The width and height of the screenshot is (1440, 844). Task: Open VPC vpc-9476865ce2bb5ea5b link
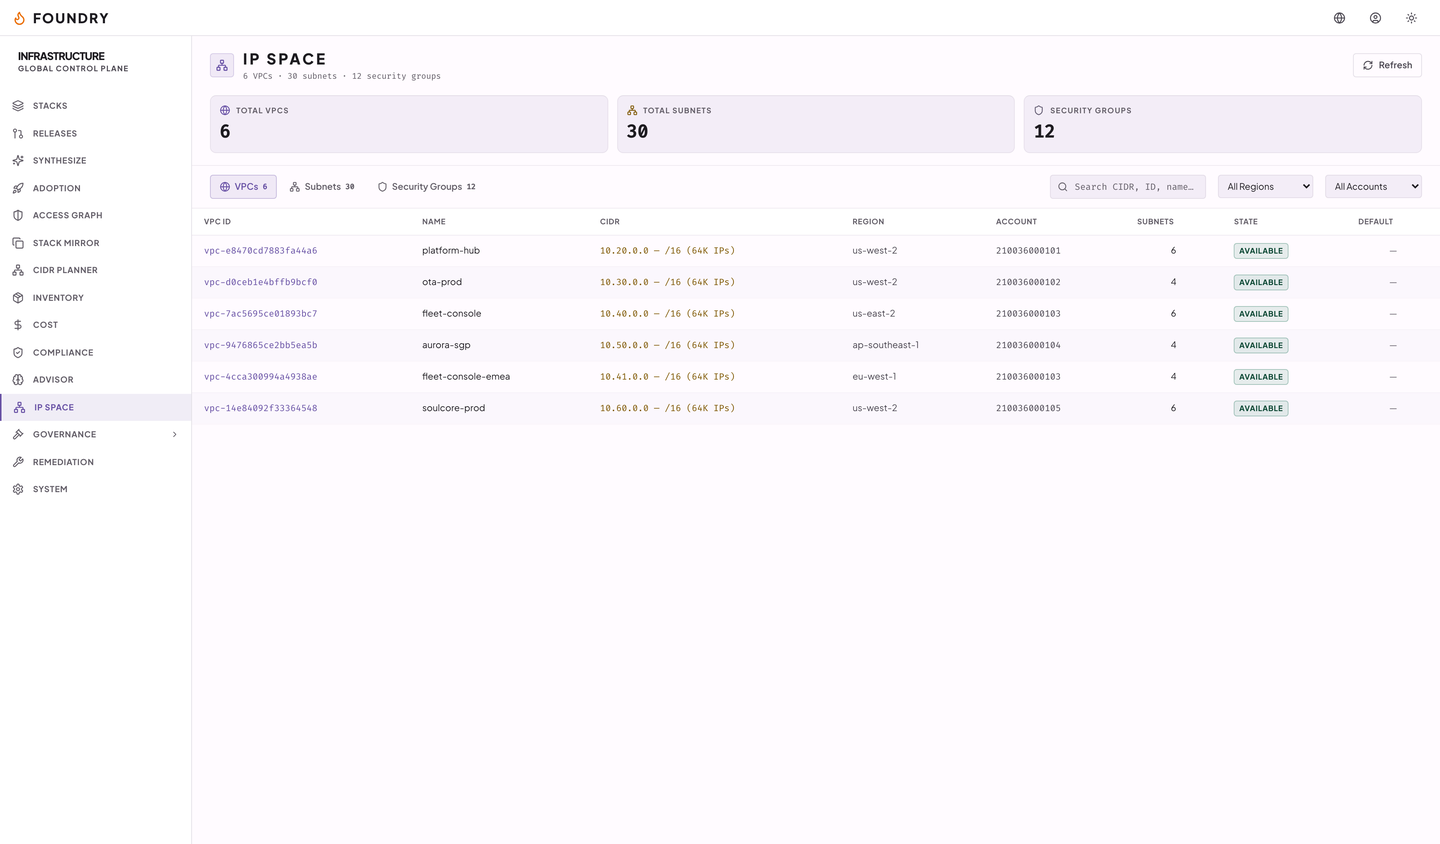(x=260, y=345)
